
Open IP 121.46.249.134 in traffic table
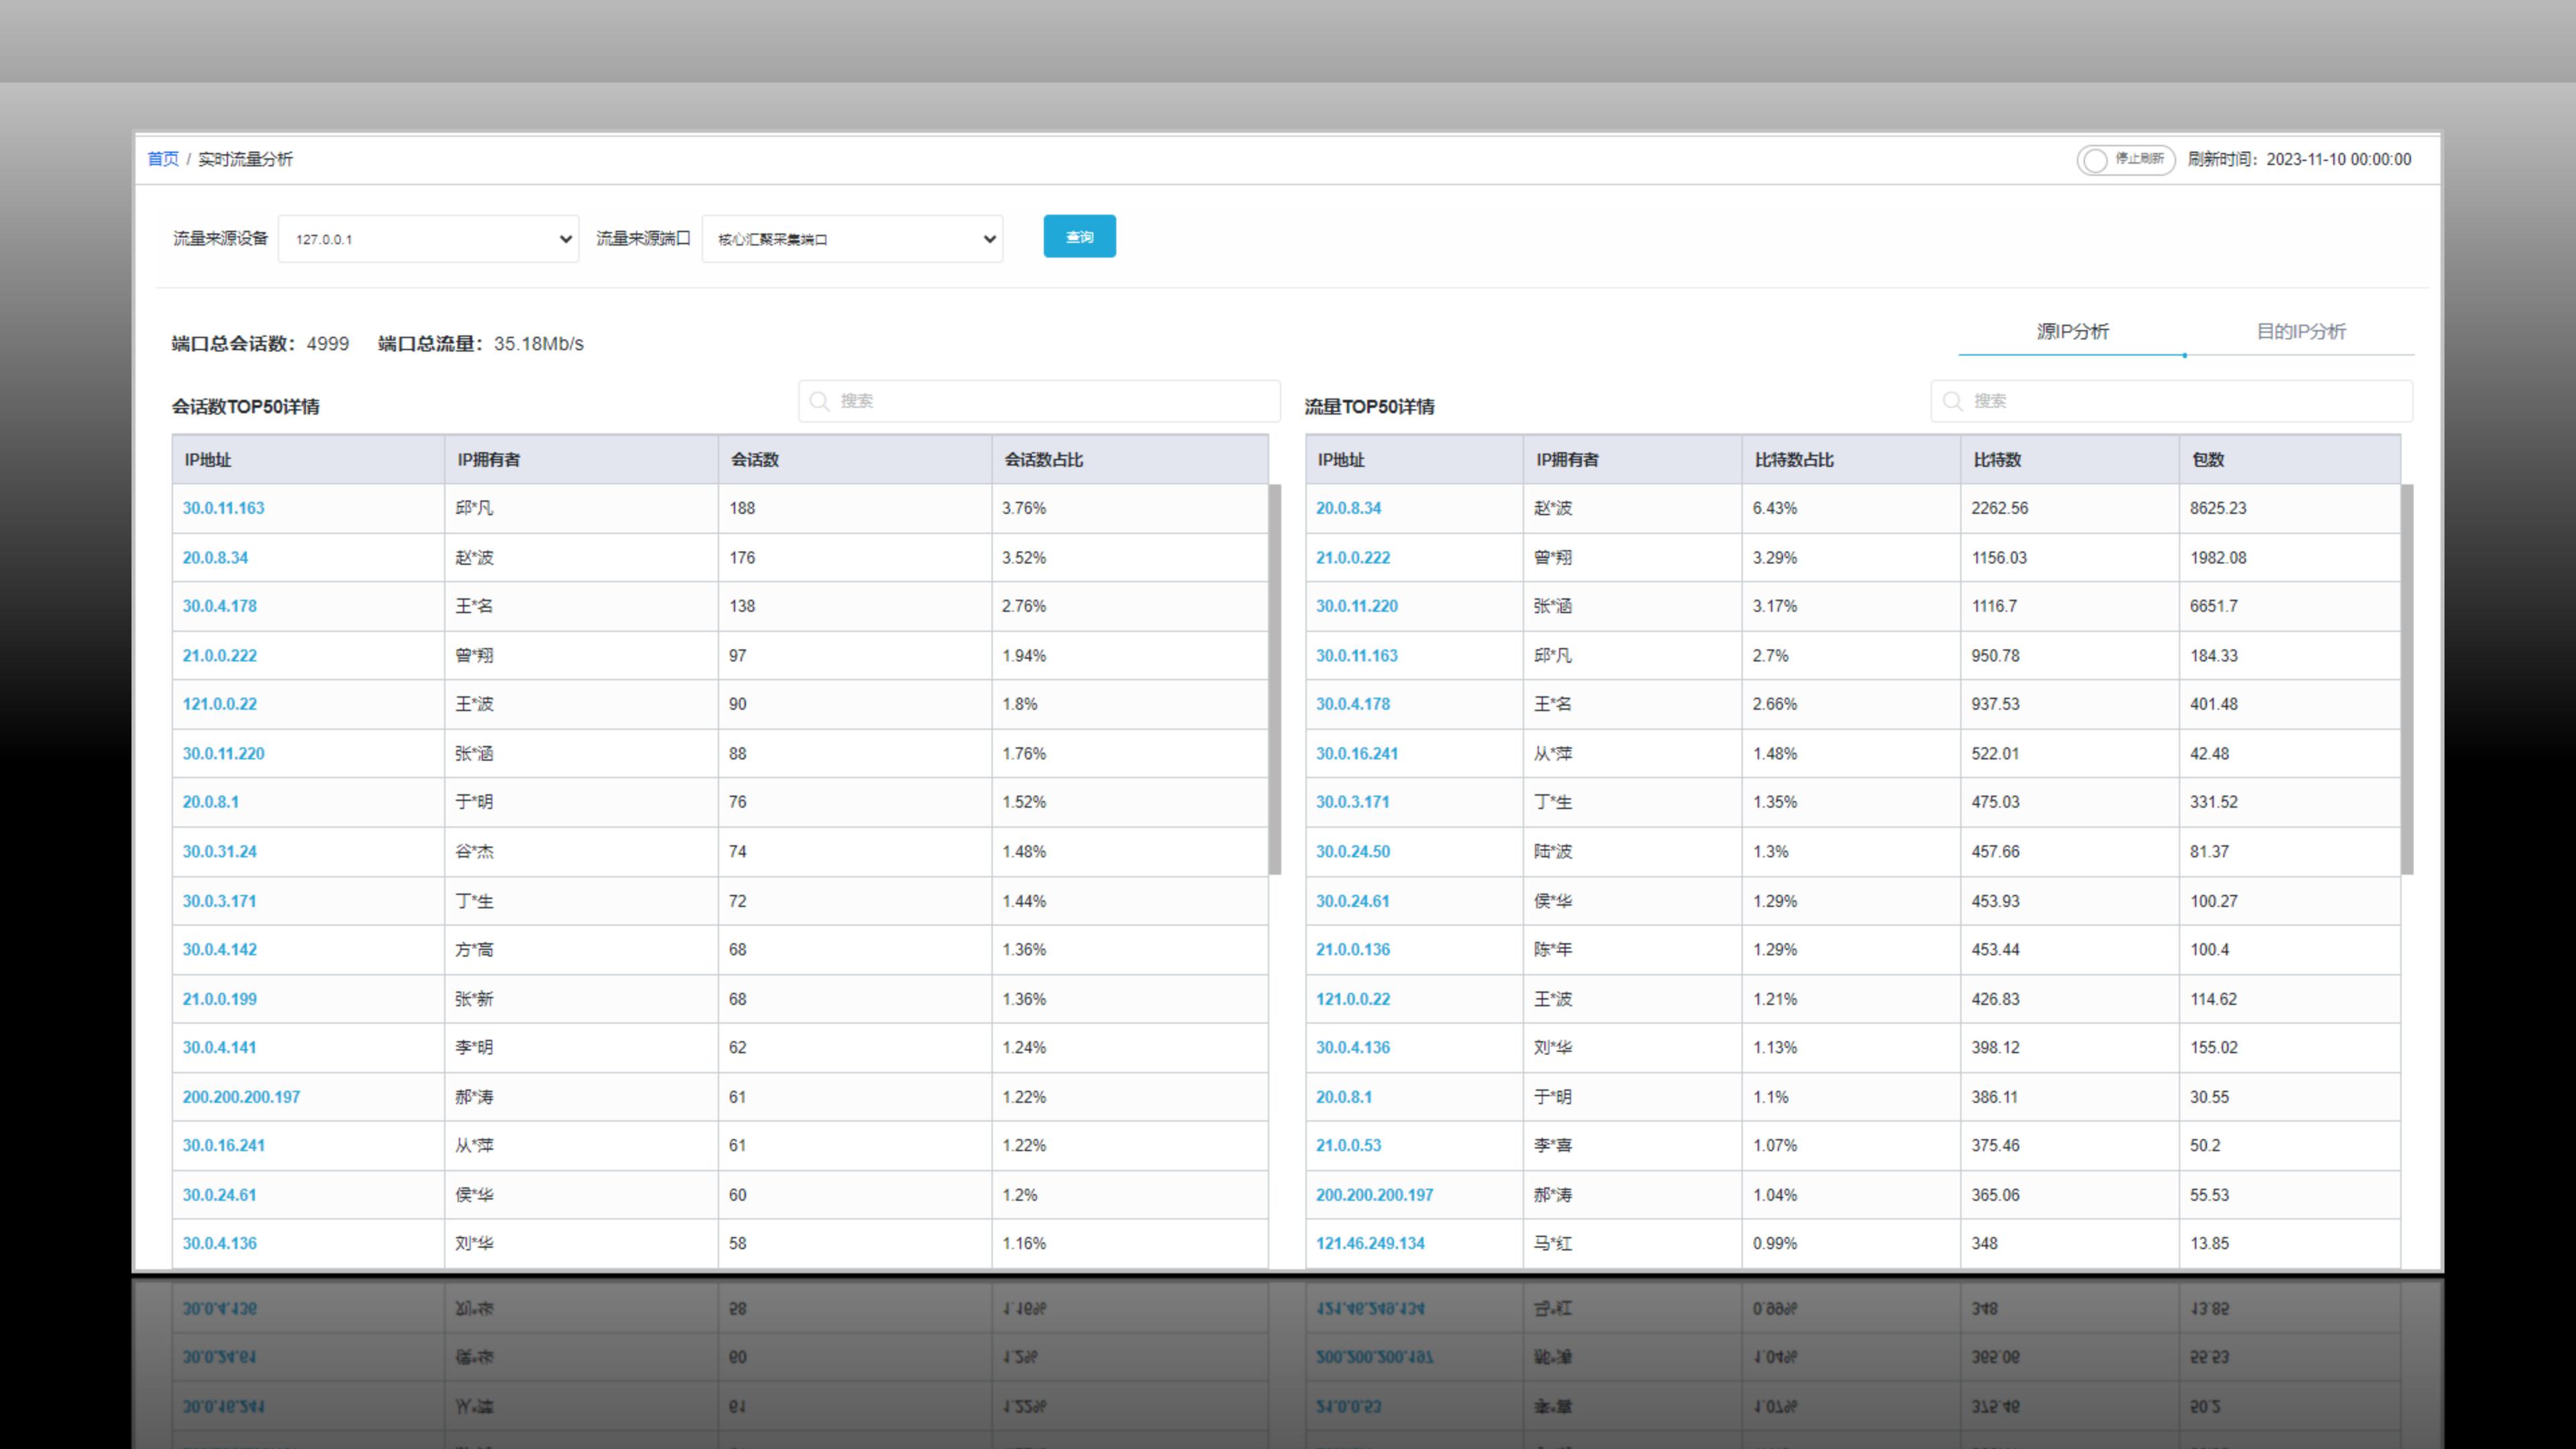pyautogui.click(x=1370, y=1243)
